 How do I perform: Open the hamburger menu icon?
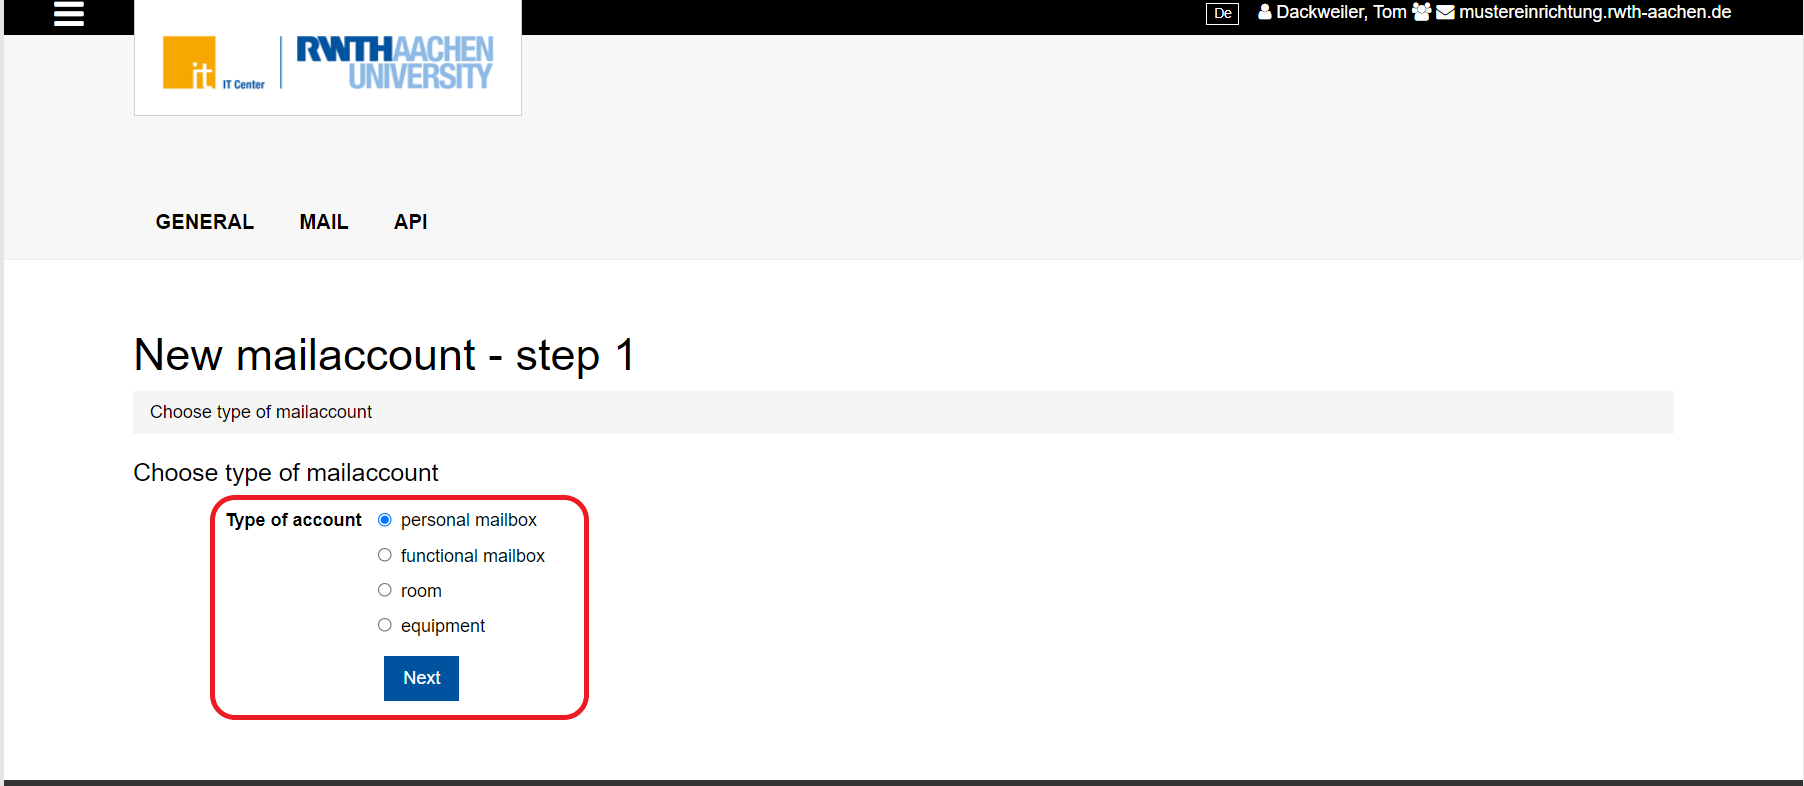69,14
